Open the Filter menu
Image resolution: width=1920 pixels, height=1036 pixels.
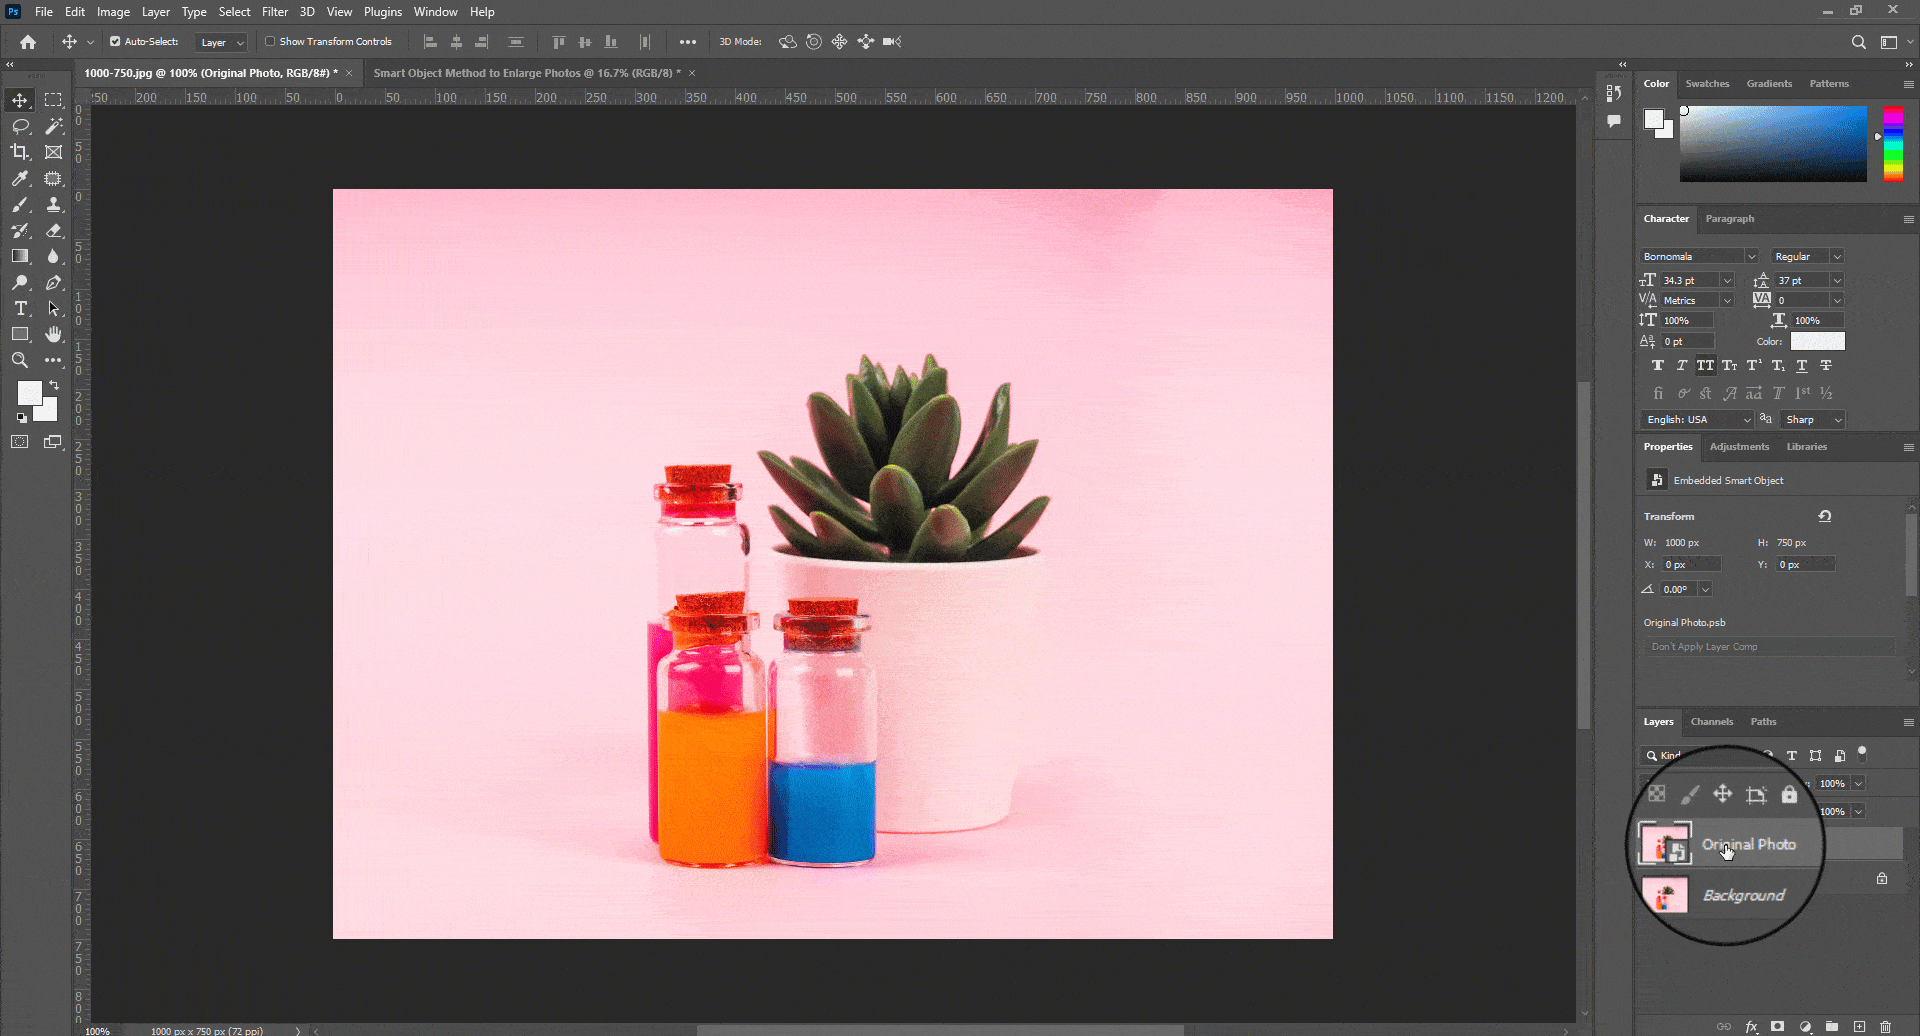[x=275, y=11]
